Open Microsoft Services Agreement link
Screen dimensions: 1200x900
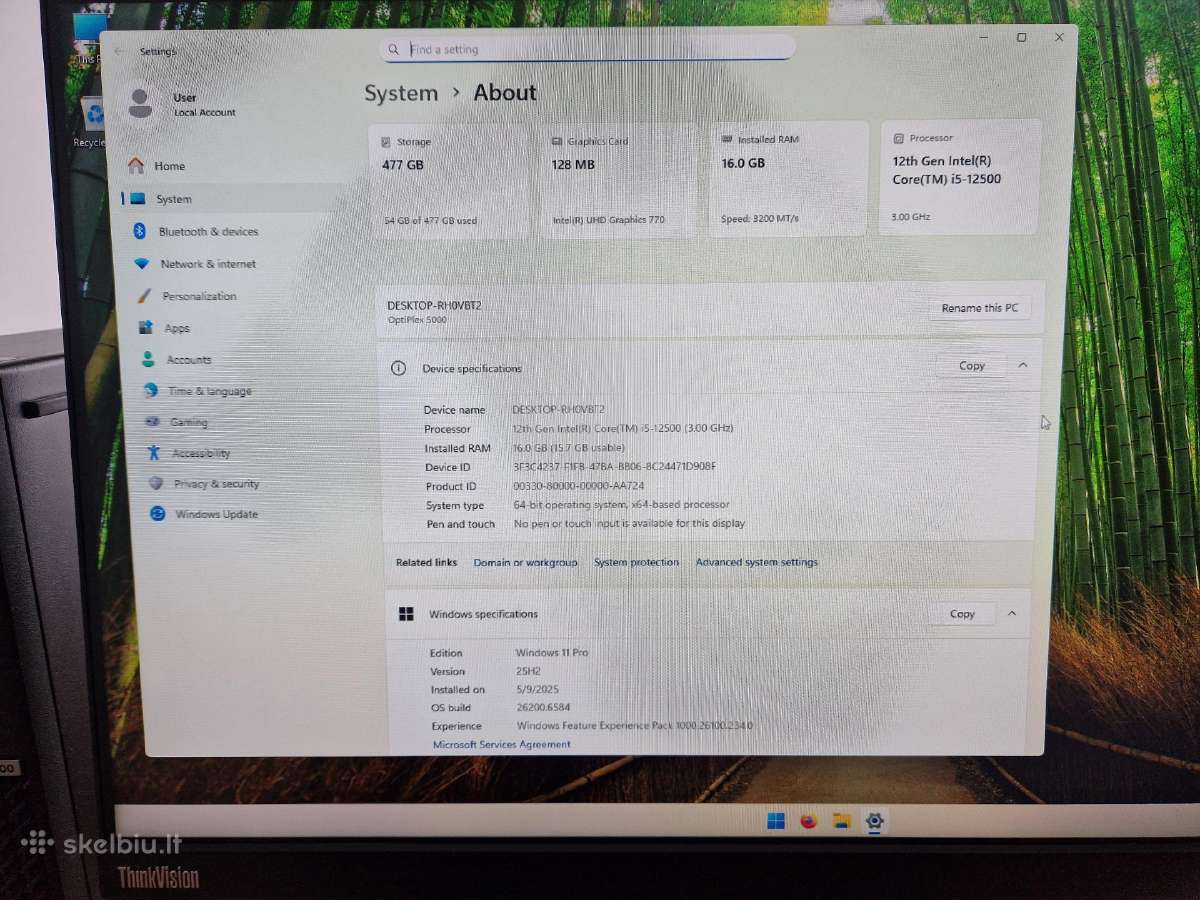coord(502,745)
